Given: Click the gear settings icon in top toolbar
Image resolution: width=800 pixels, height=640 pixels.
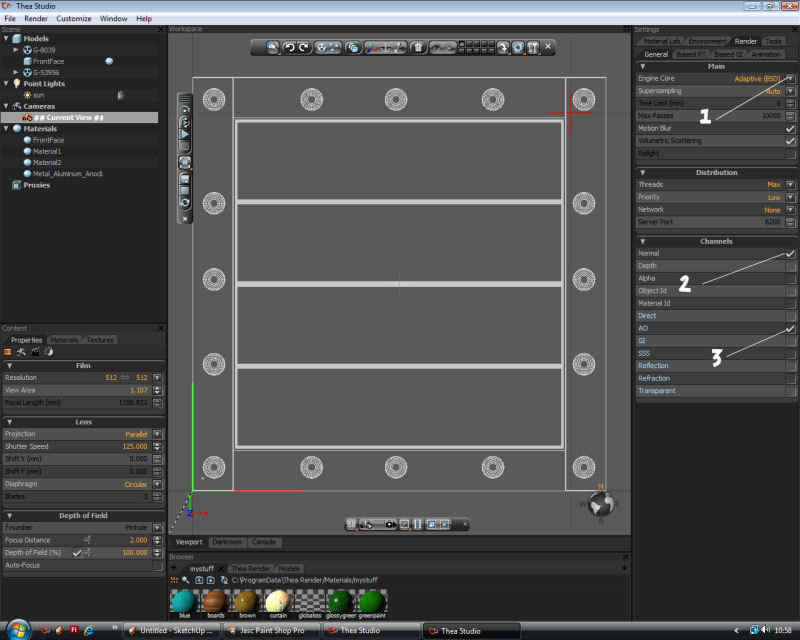Looking at the screenshot, I should [518, 47].
